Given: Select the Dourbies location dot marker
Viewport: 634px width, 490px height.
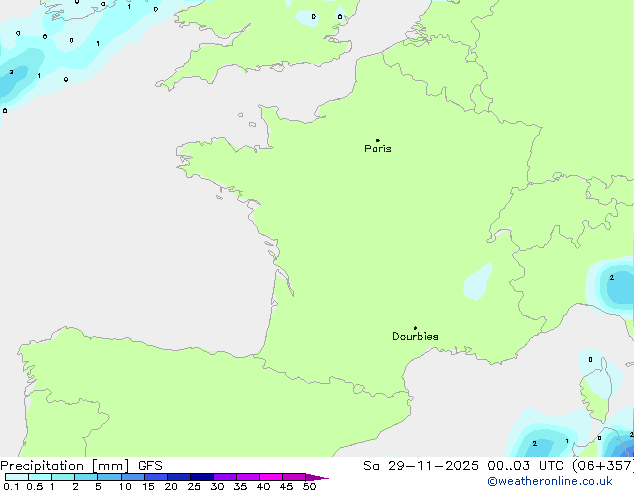Looking at the screenshot, I should pos(415,328).
